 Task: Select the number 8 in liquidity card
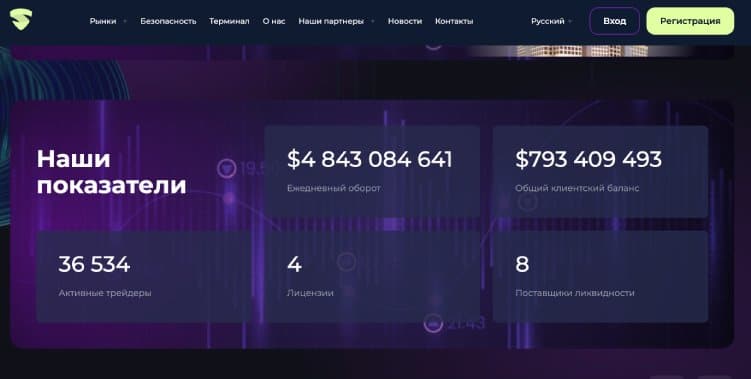click(x=522, y=264)
